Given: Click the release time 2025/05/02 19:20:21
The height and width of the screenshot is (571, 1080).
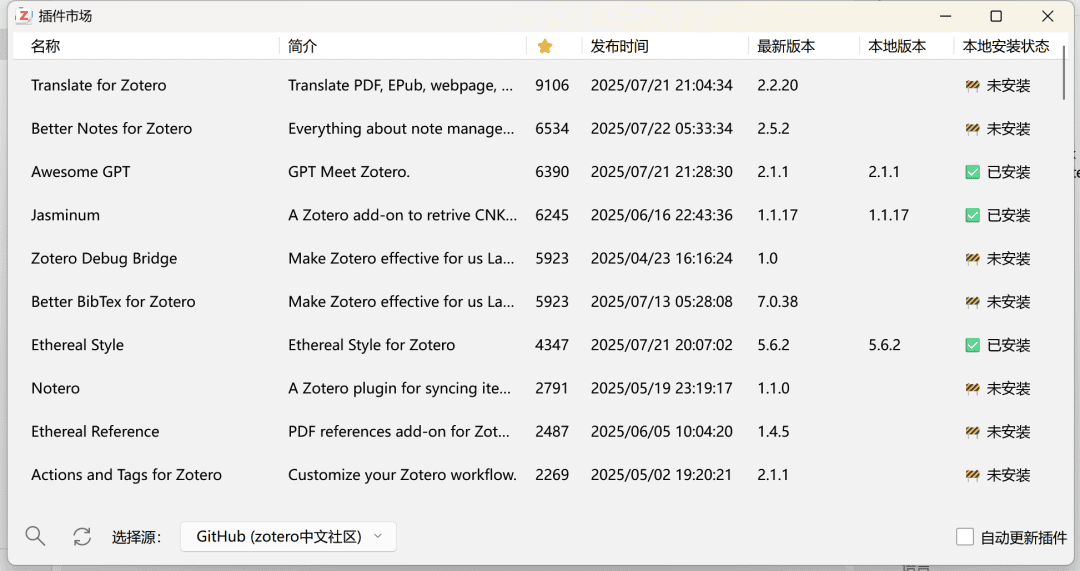Looking at the screenshot, I should 661,475.
